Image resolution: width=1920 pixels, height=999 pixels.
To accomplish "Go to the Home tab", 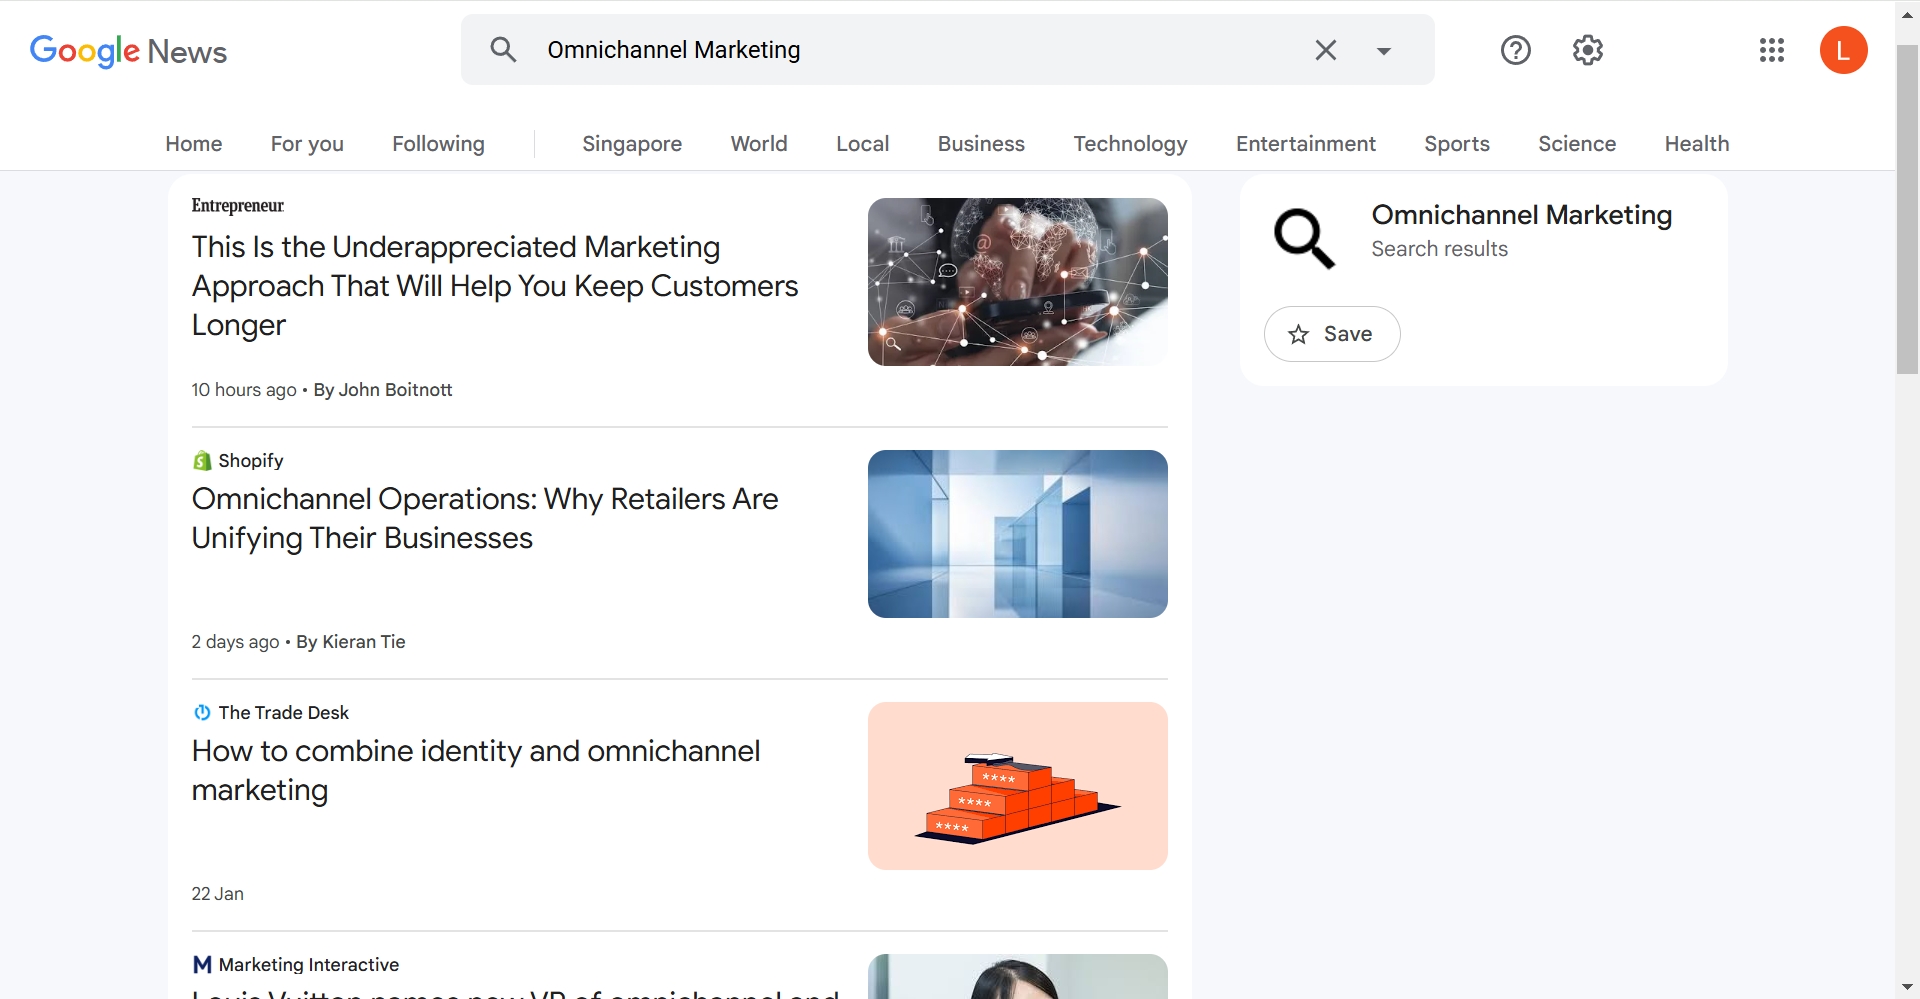I will tap(194, 144).
